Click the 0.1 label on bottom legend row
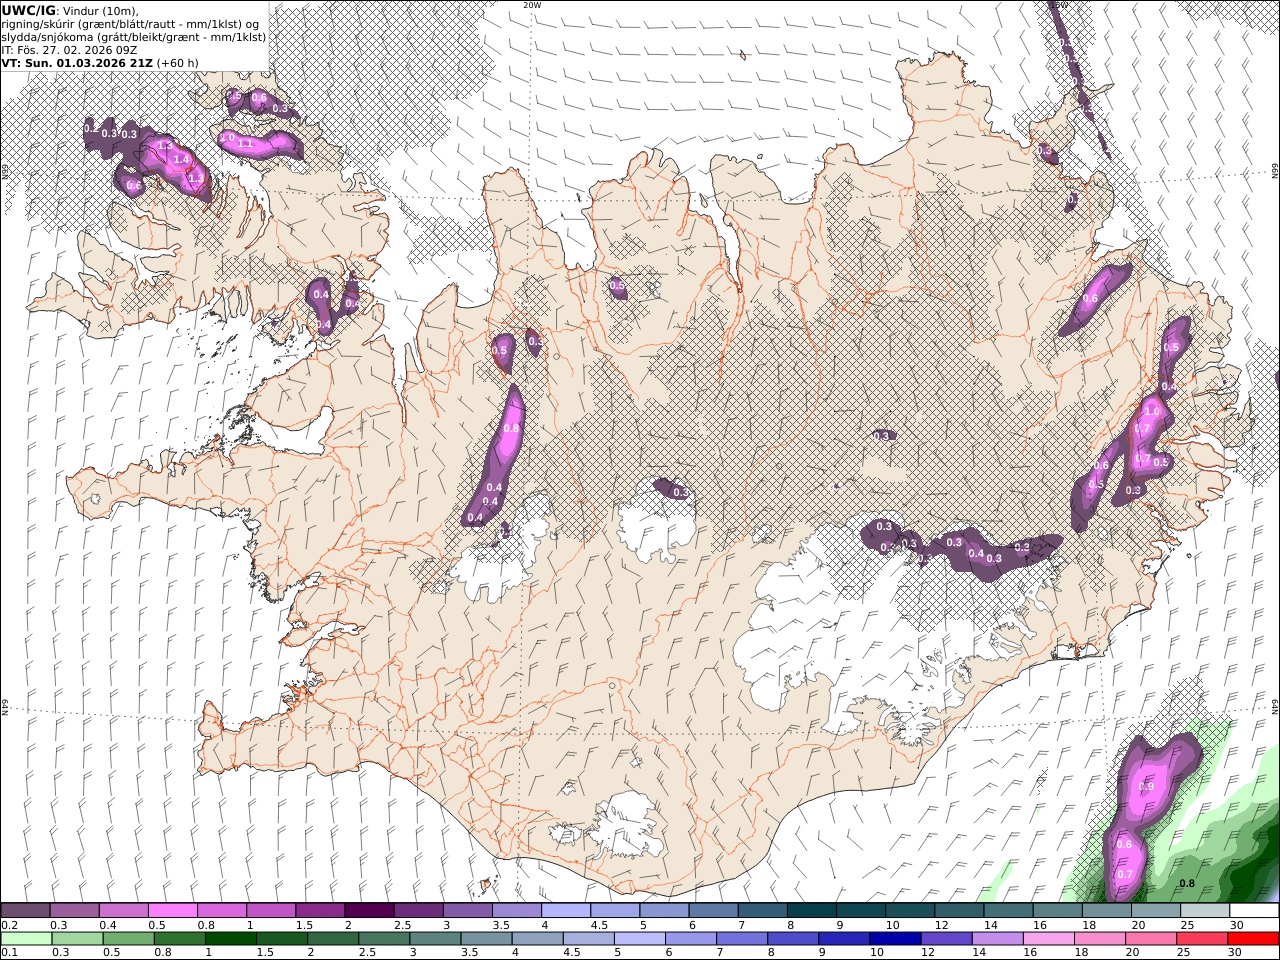This screenshot has width=1280, height=960. click(x=8, y=953)
